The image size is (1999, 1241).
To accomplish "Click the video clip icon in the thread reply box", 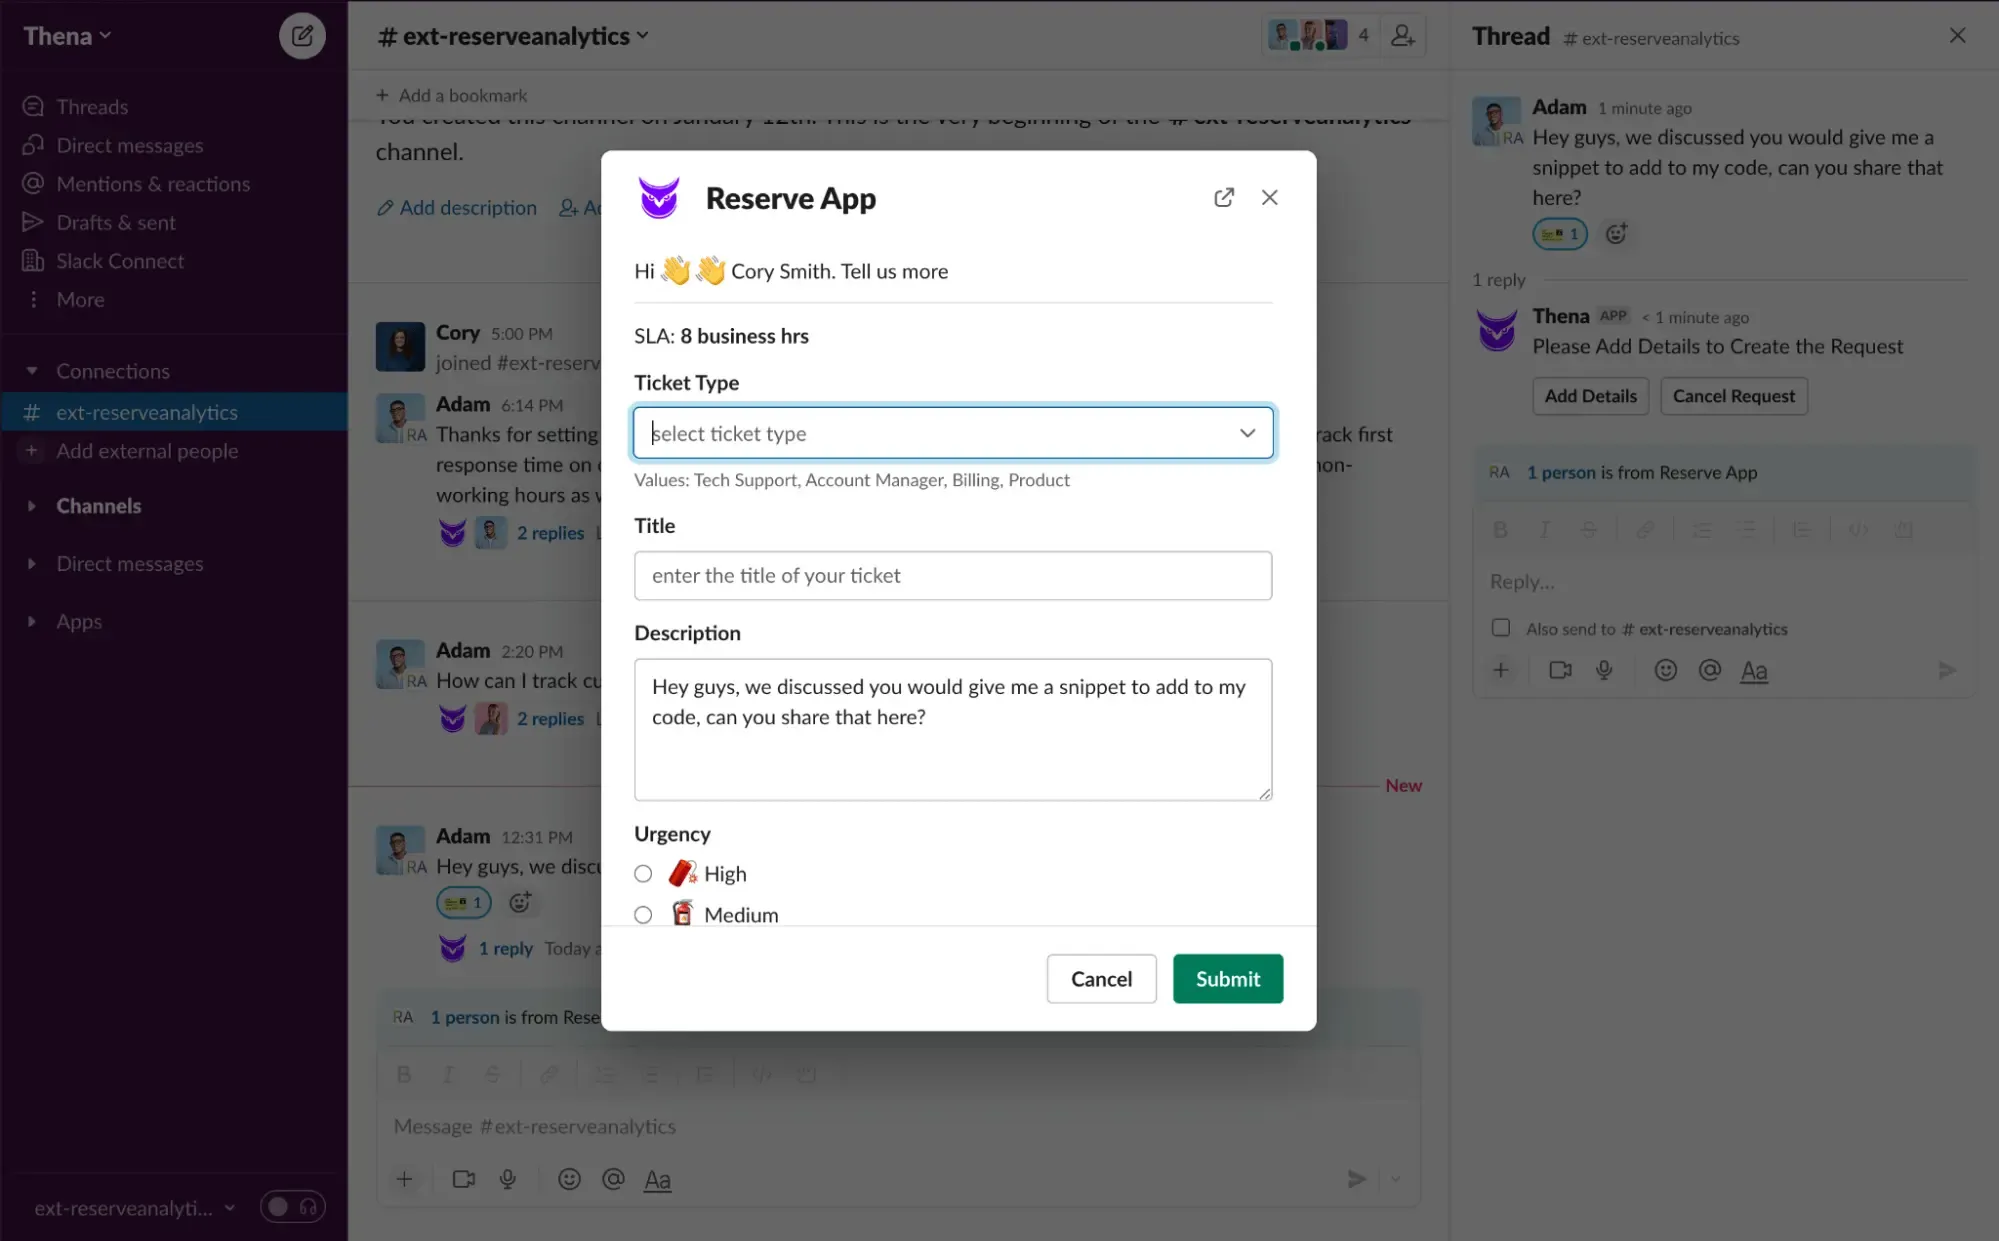I will coord(1560,671).
